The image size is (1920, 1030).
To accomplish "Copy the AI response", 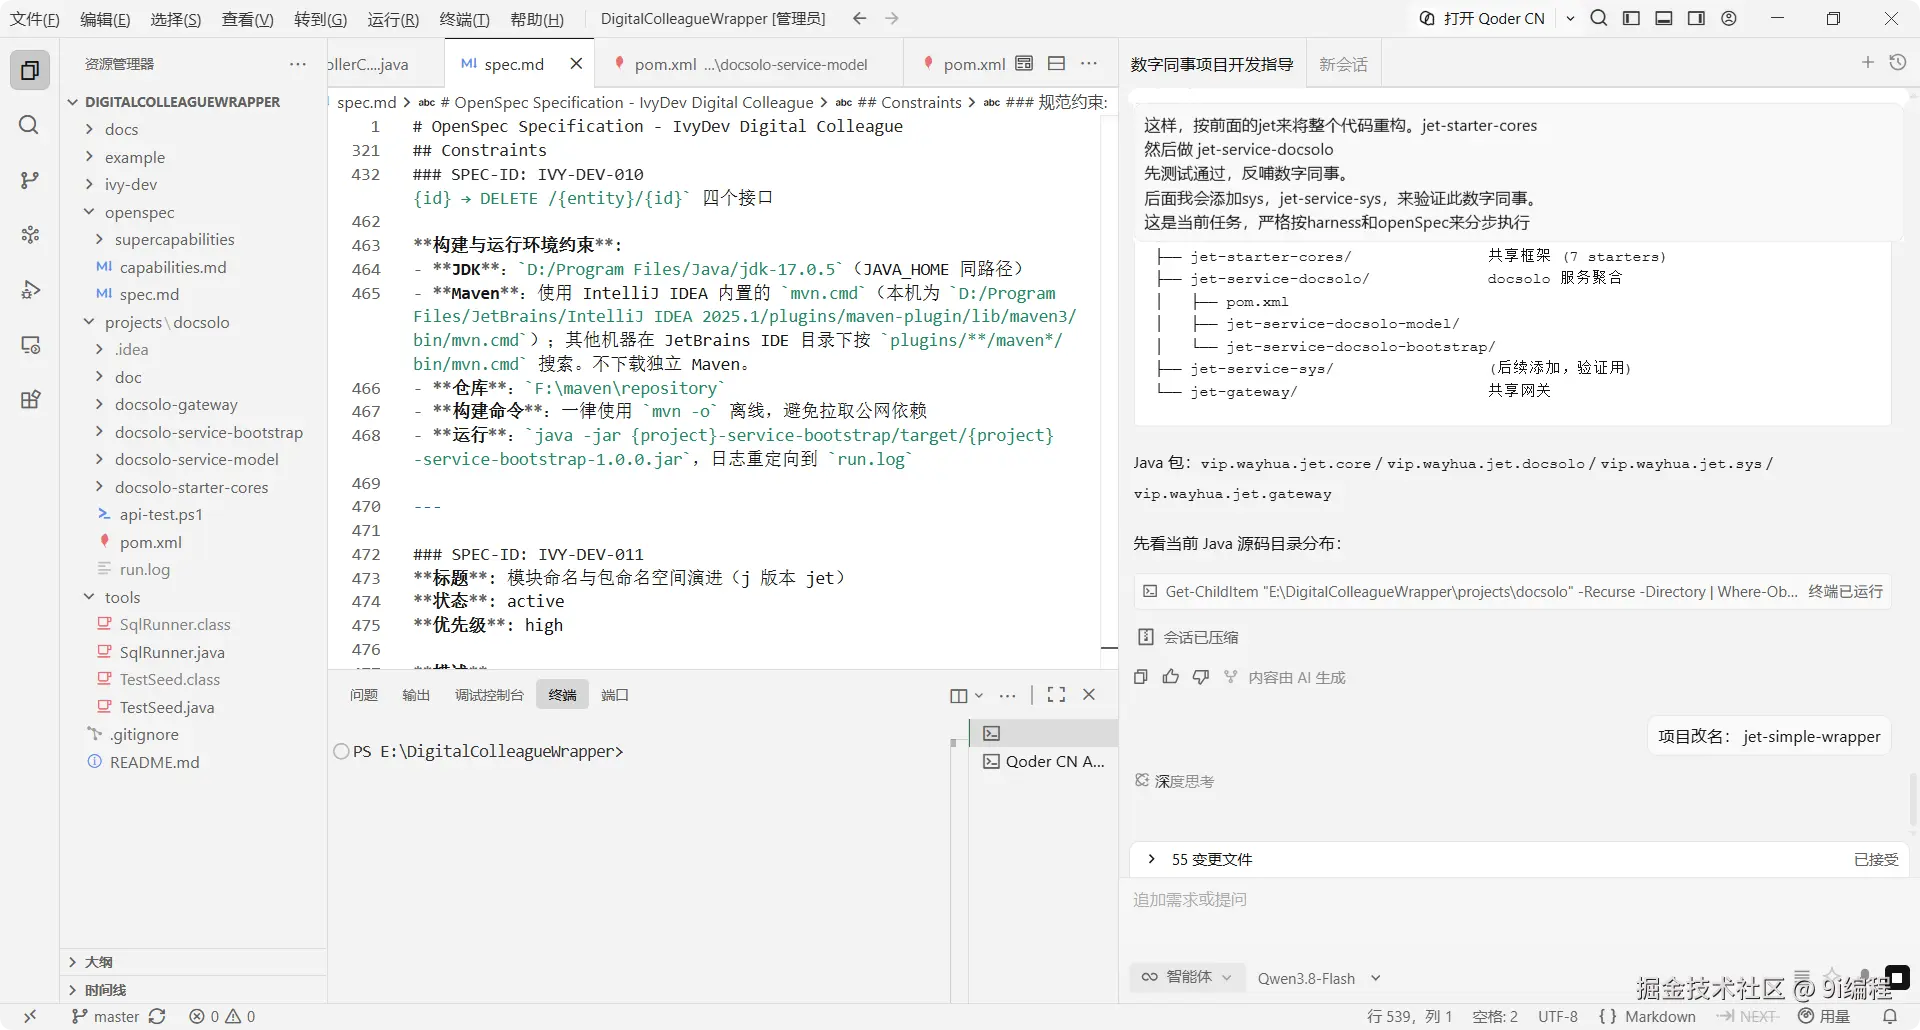I will pos(1141,677).
